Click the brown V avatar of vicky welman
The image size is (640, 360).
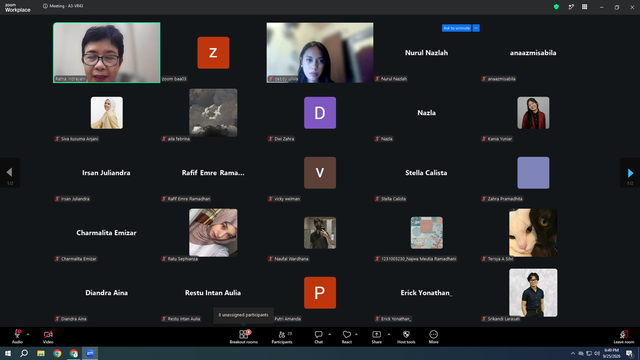point(320,173)
